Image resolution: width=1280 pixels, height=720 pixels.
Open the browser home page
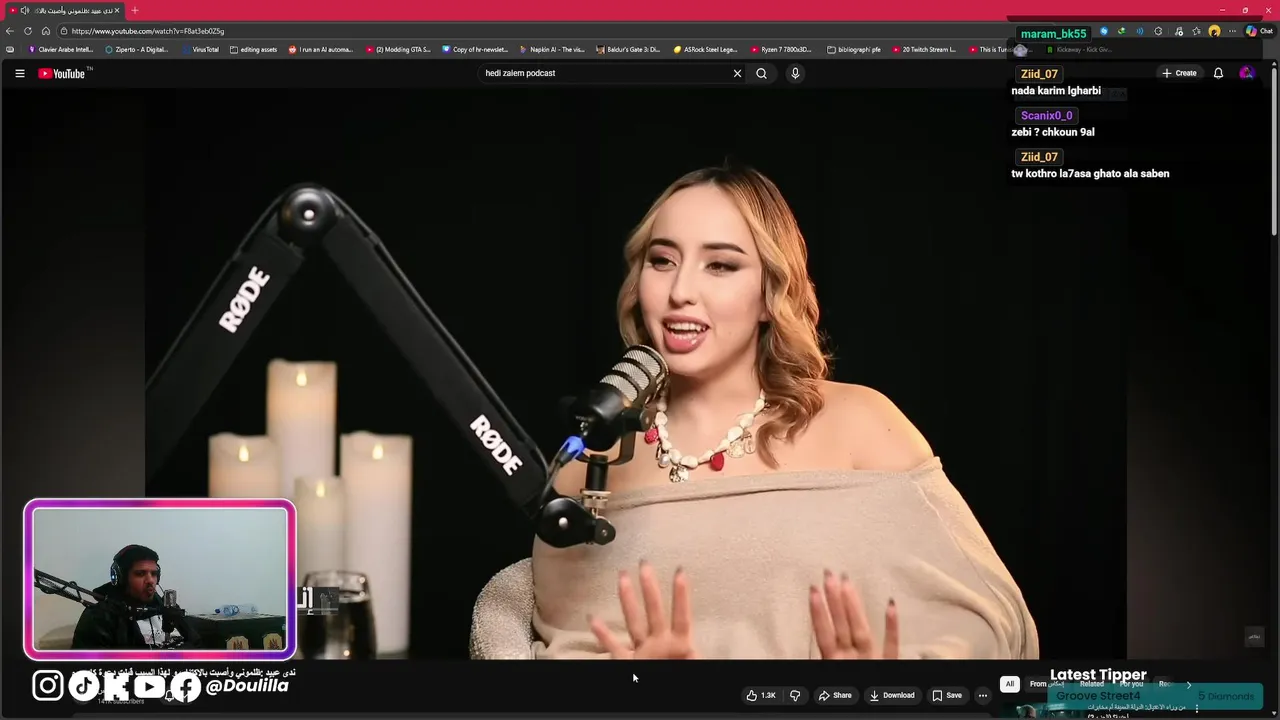(x=46, y=31)
